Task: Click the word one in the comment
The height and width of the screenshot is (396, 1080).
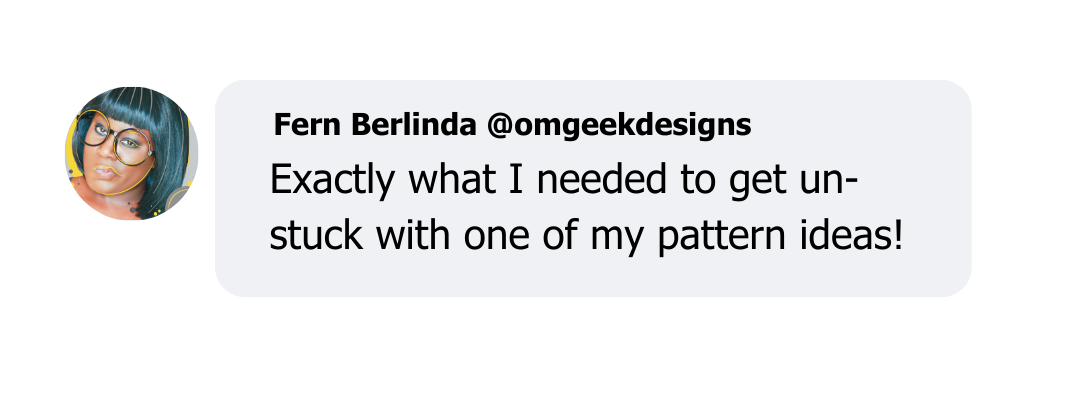Action: pos(498,237)
